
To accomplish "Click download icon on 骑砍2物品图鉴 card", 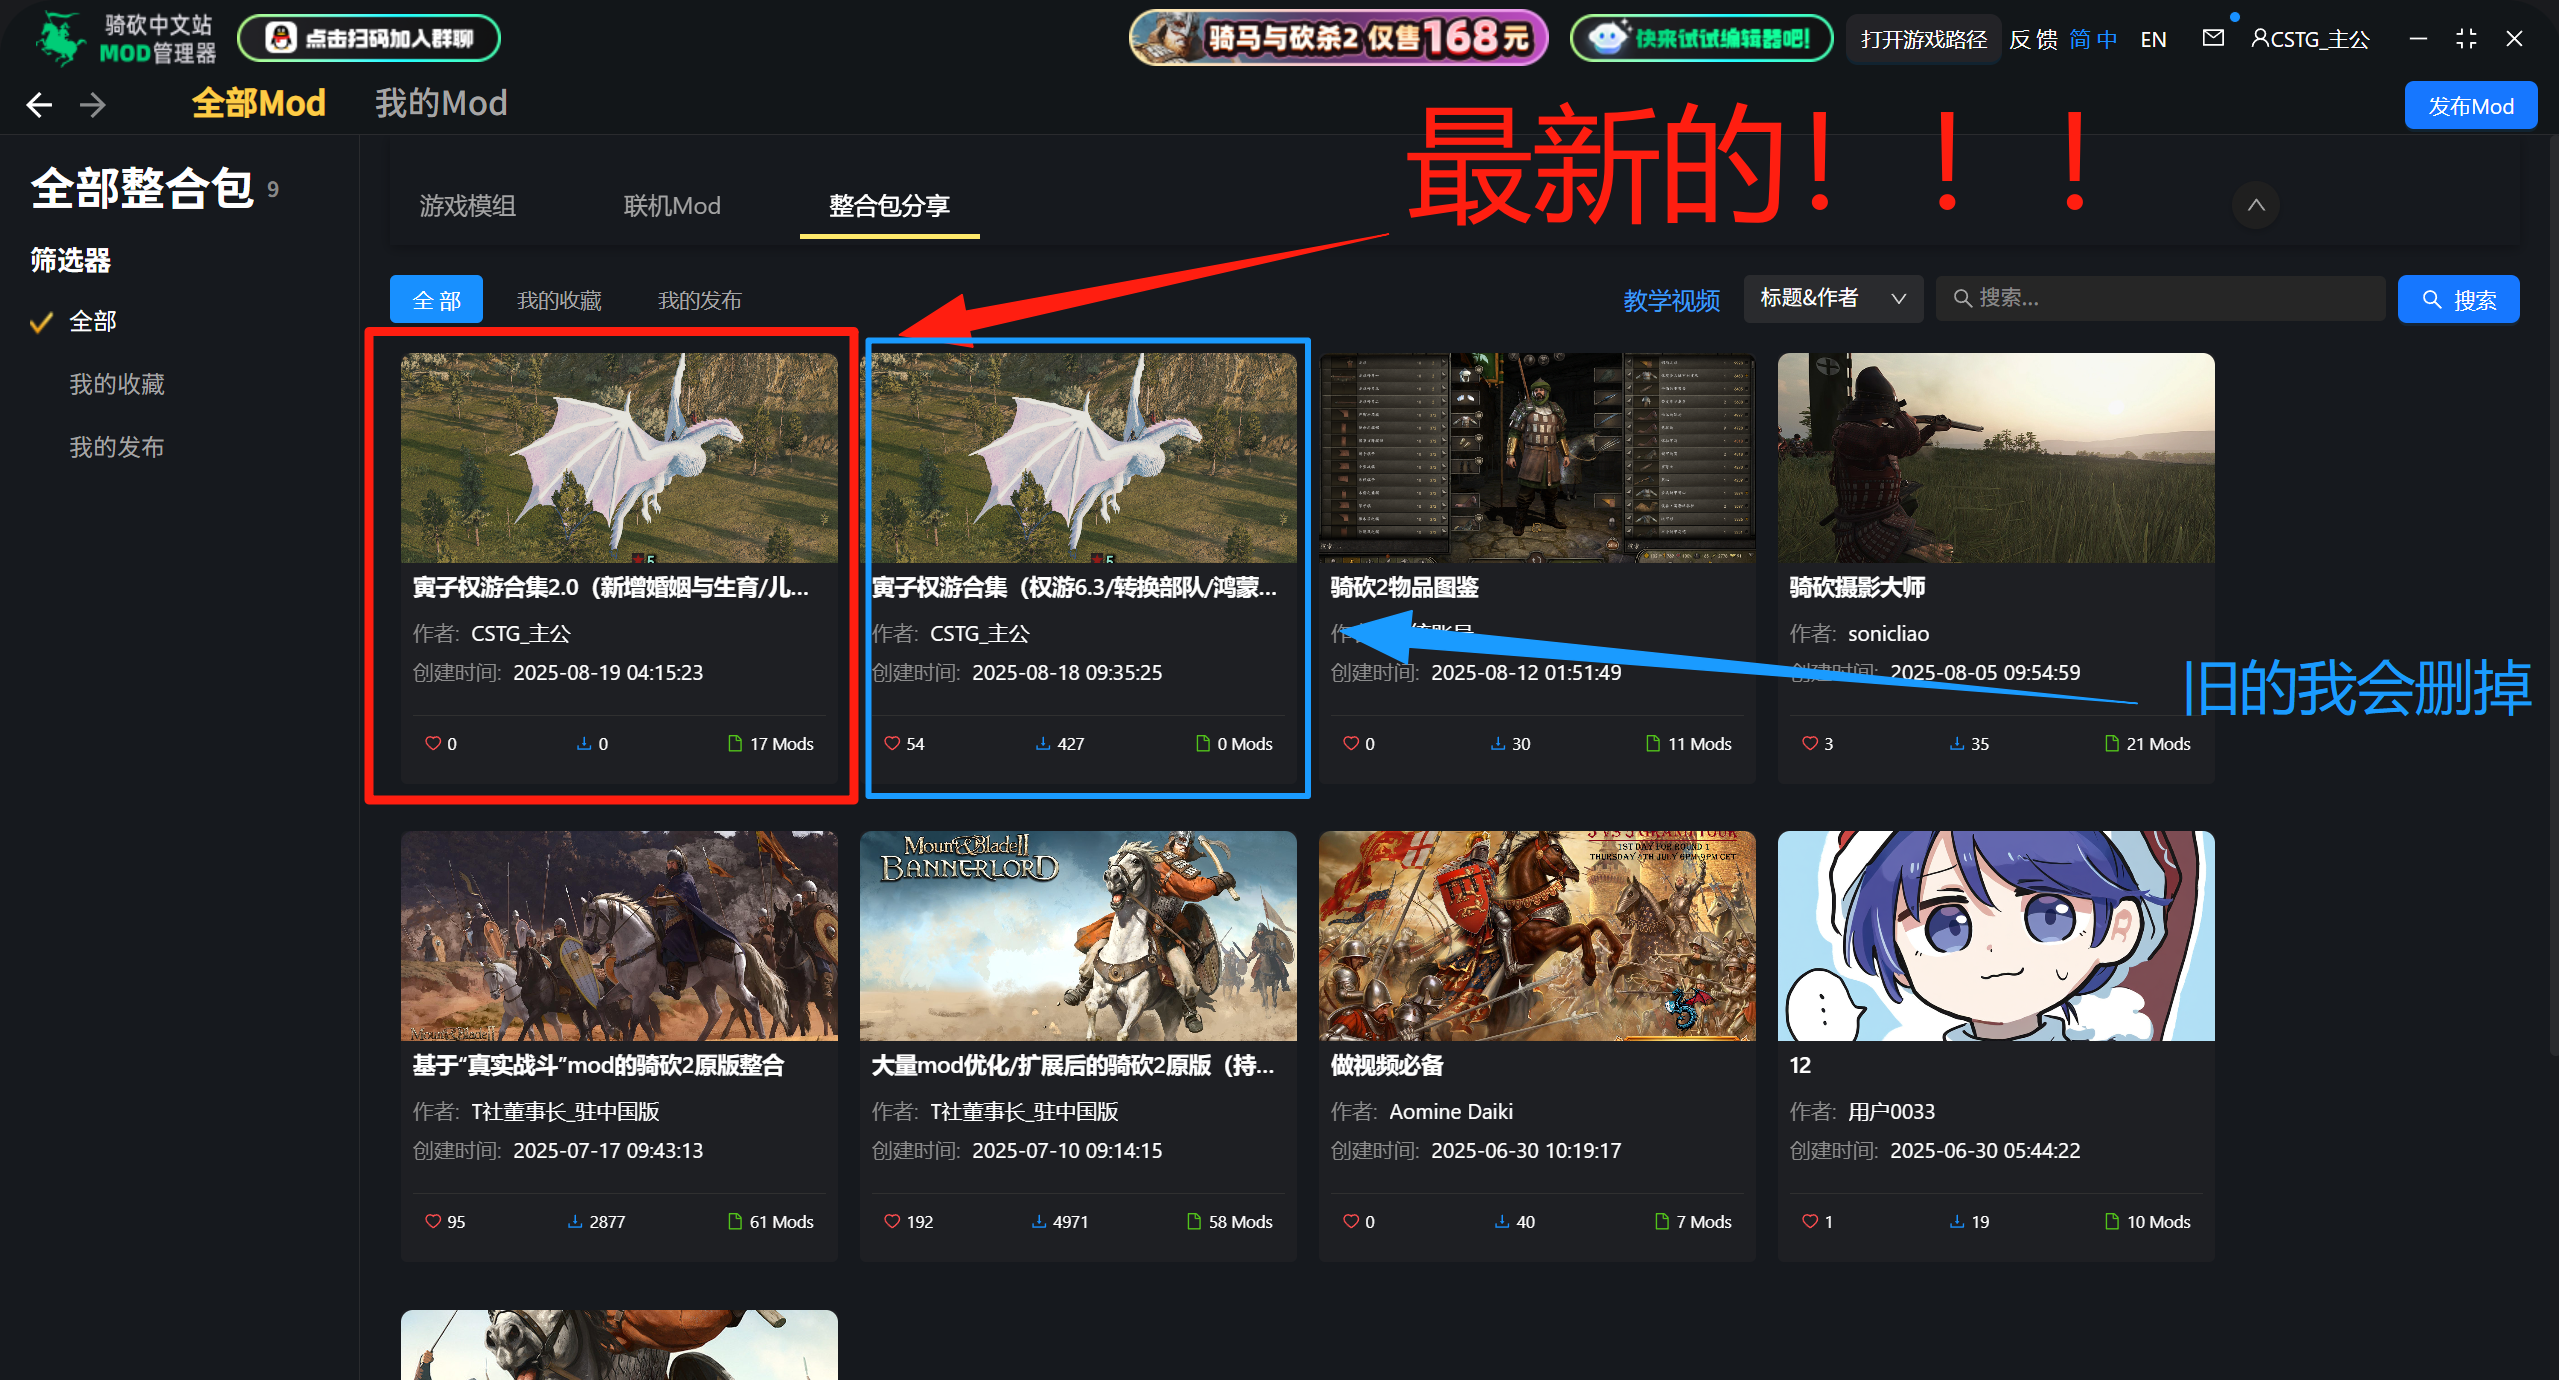I will coord(1498,743).
